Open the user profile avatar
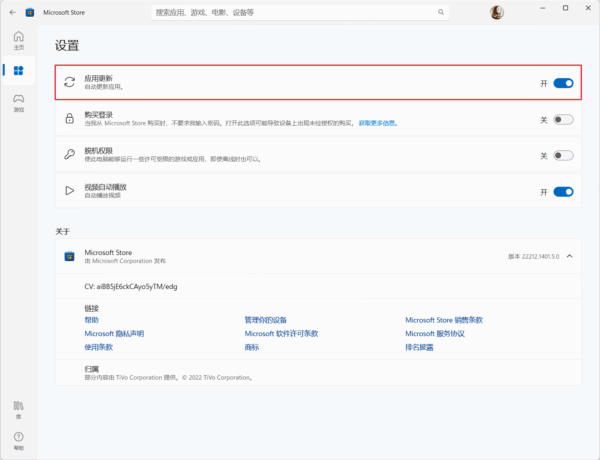 (x=497, y=12)
